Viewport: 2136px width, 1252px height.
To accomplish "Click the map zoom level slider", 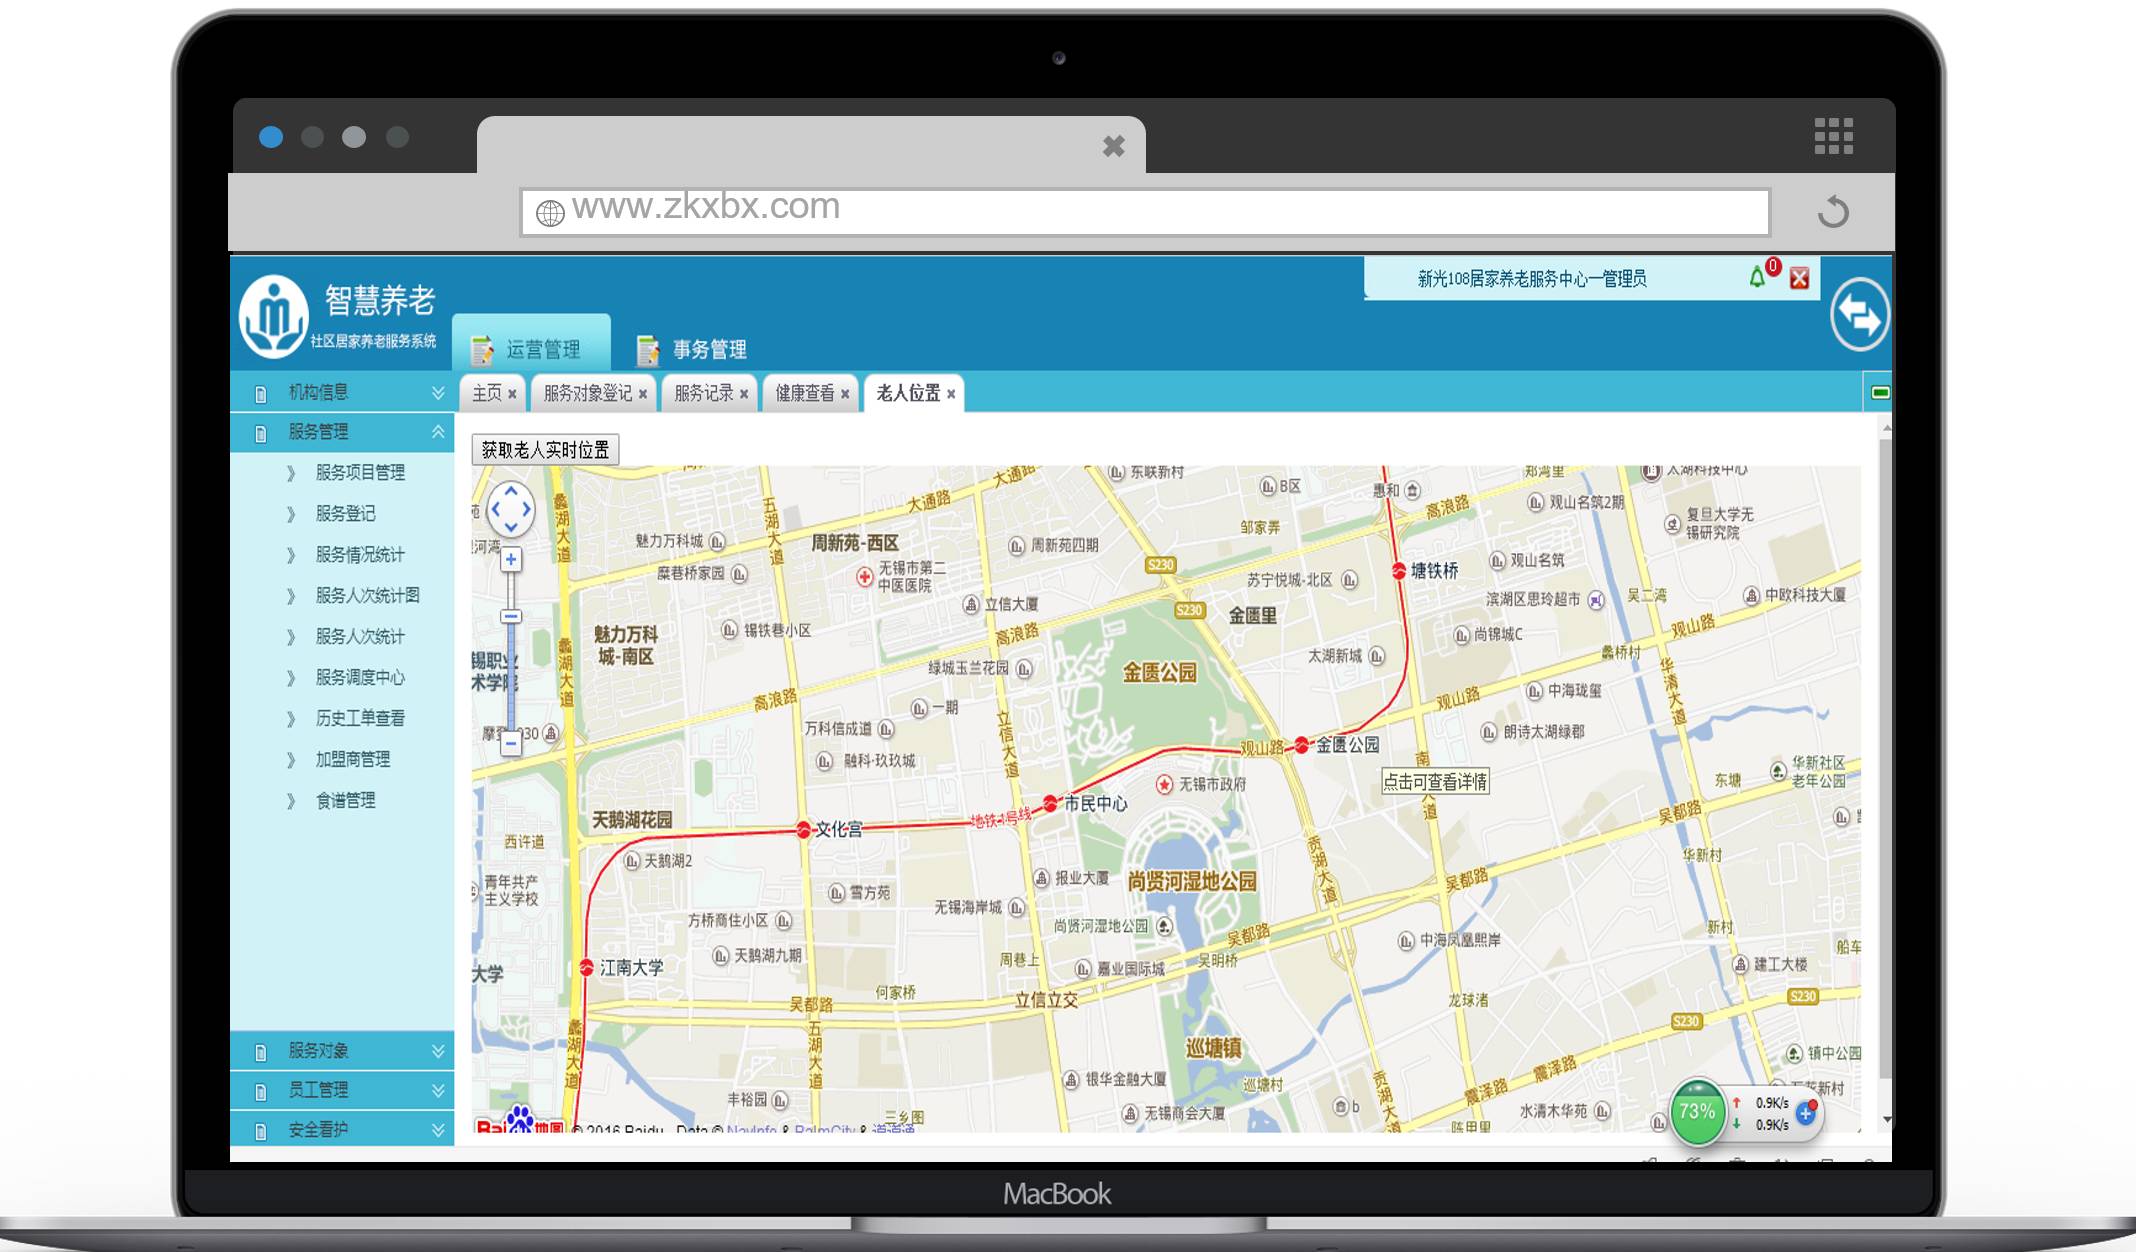I will click(511, 617).
